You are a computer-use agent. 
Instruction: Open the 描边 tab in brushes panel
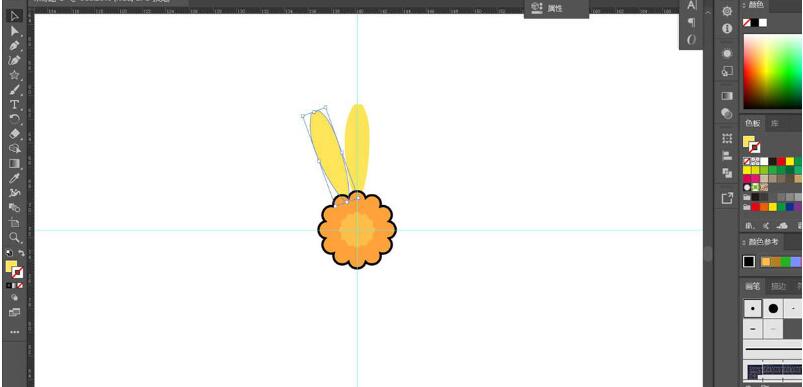pyautogui.click(x=778, y=286)
